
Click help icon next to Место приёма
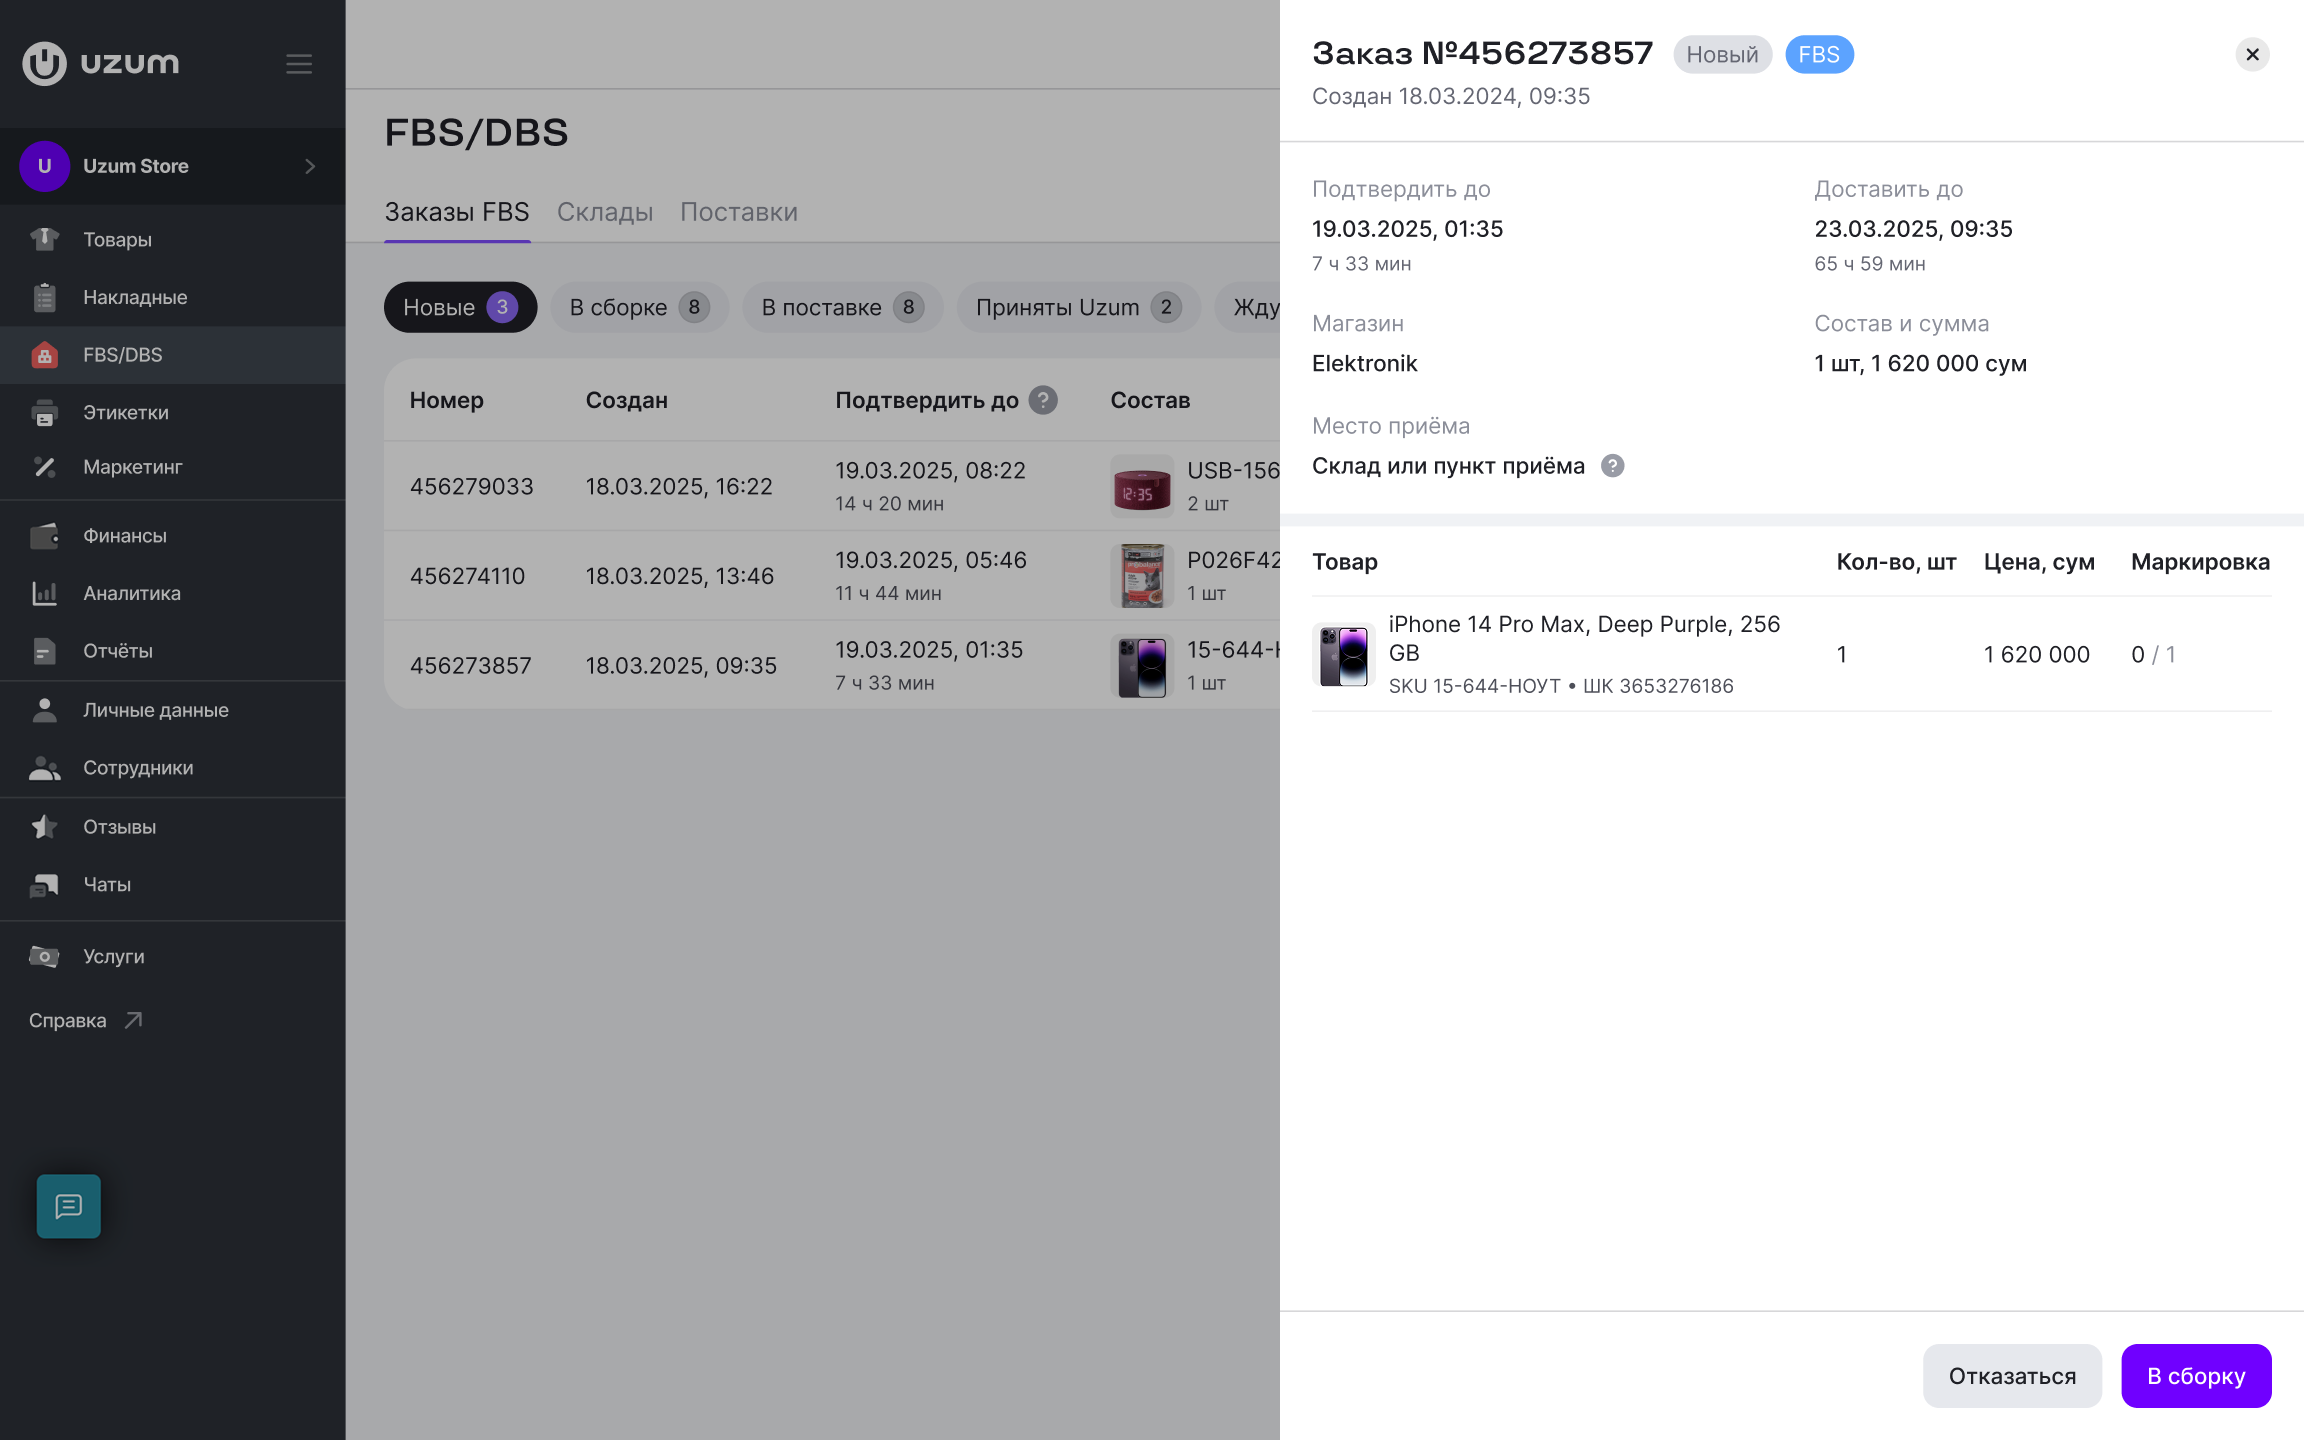point(1612,466)
